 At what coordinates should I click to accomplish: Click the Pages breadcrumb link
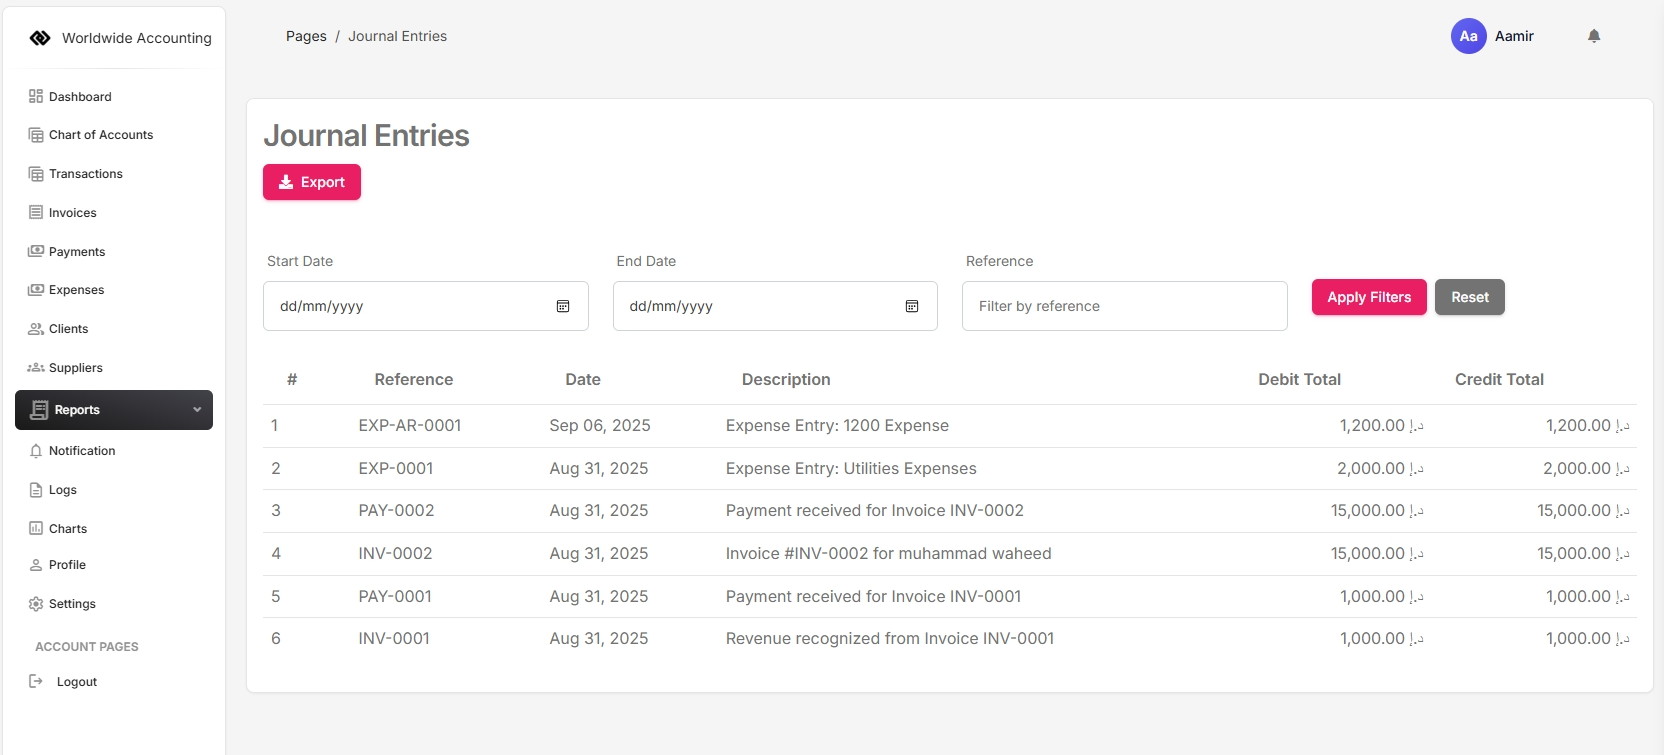click(x=306, y=36)
